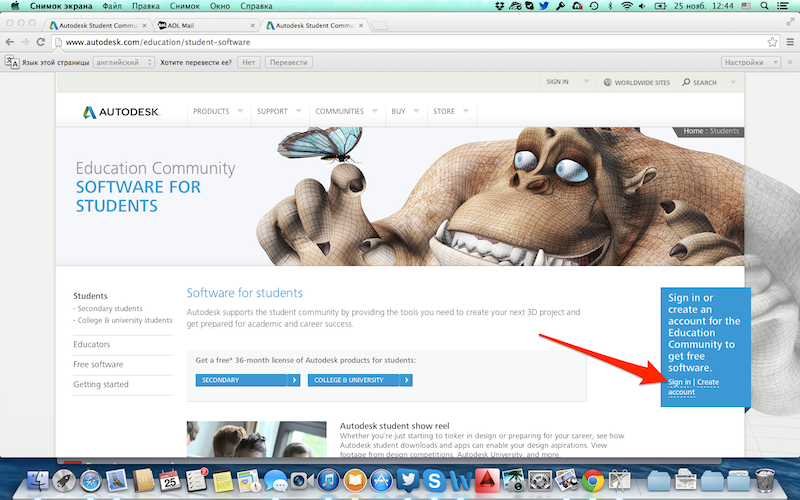Viewport: 800px width, 500px height.
Task: Open Google Chrome from the Dock
Action: 591,480
